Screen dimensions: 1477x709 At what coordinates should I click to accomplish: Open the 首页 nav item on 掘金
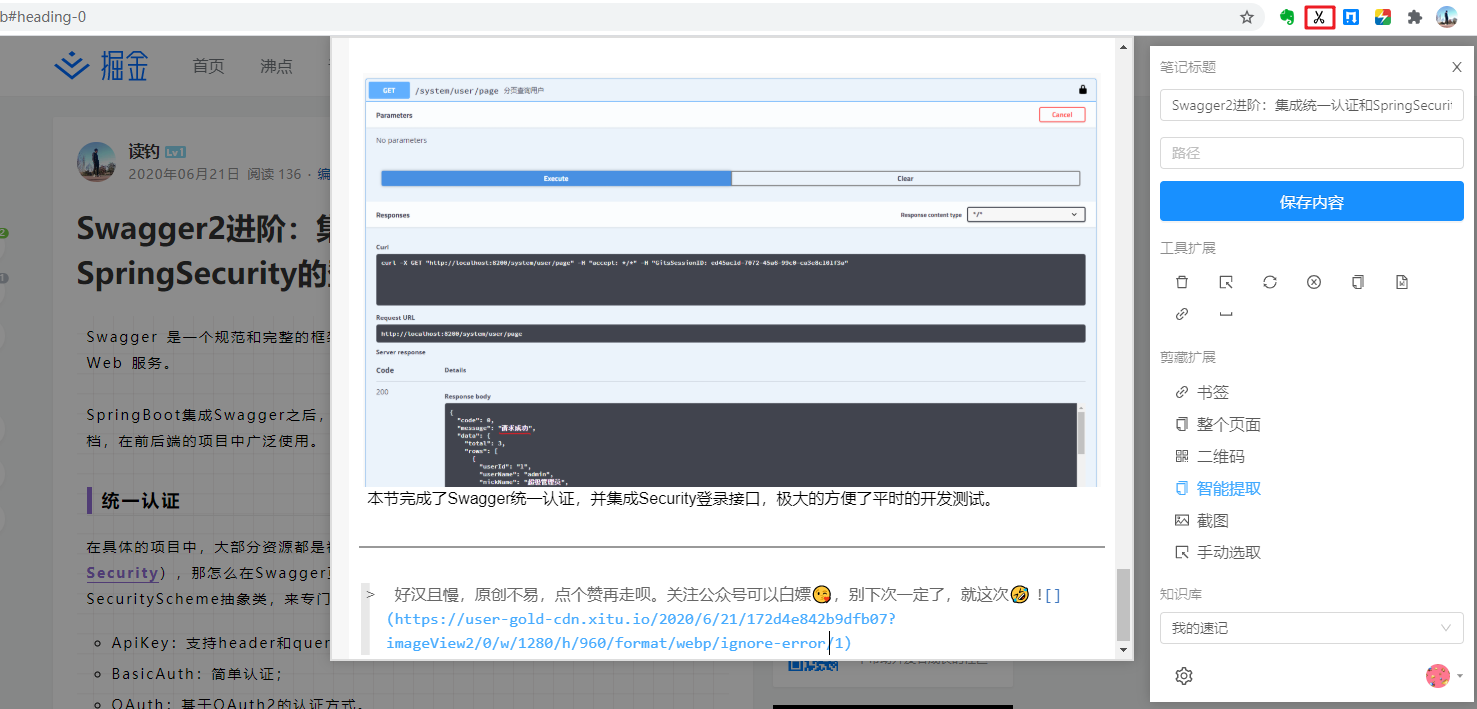click(x=208, y=66)
